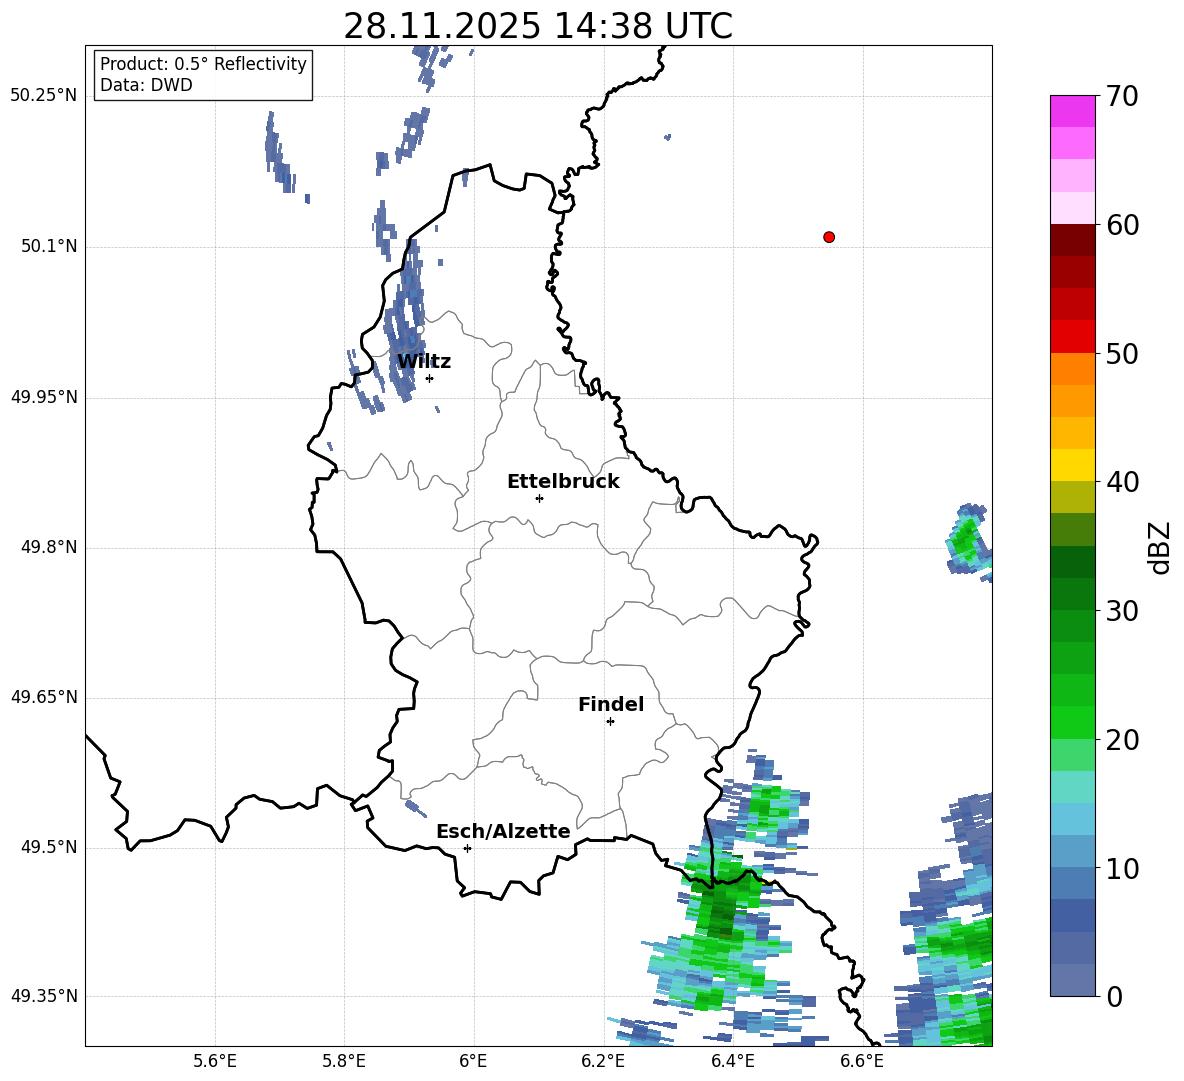Click the 6.4°E longitude label

point(732,1061)
